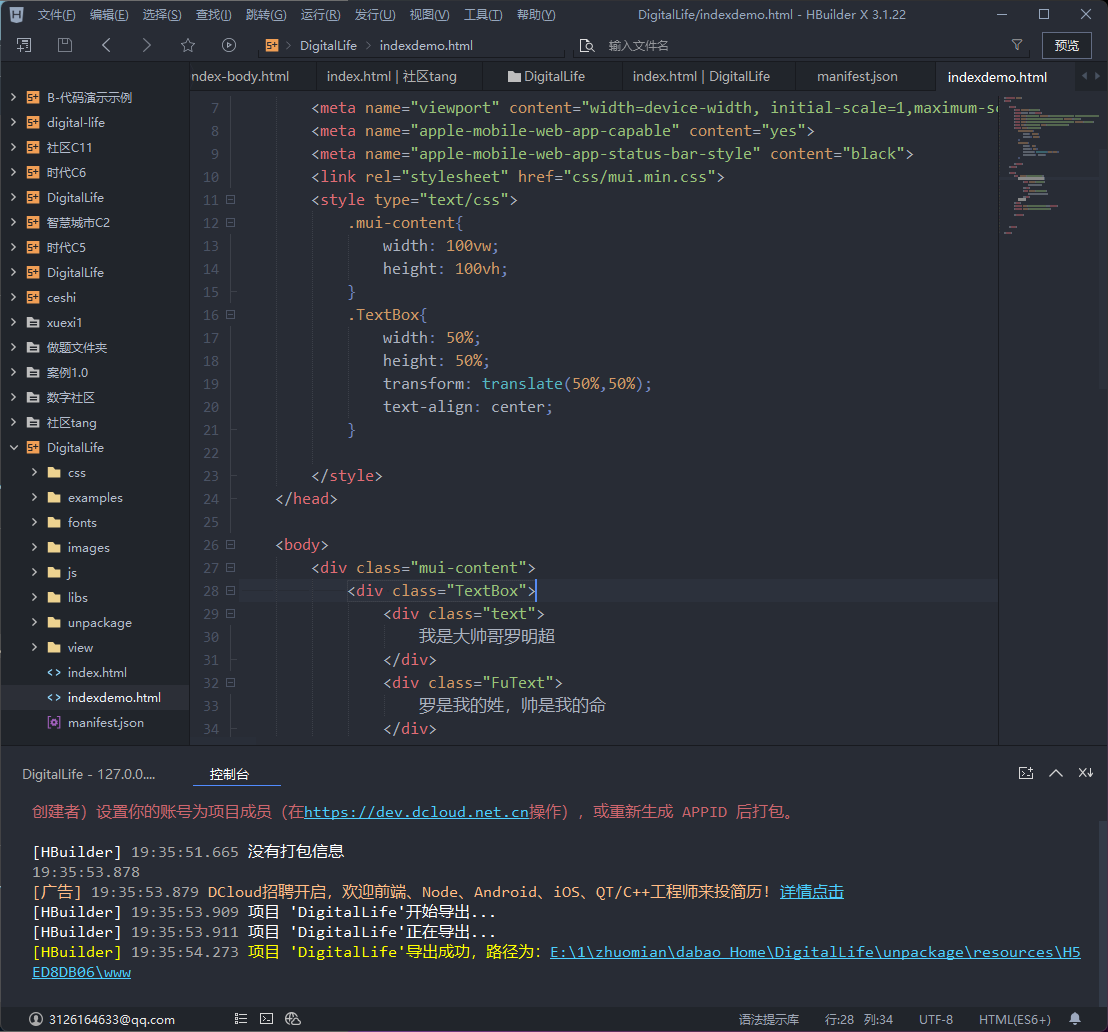This screenshot has height=1032, width=1108.
Task: Expand the css folder in project tree
Action: click(x=34, y=473)
